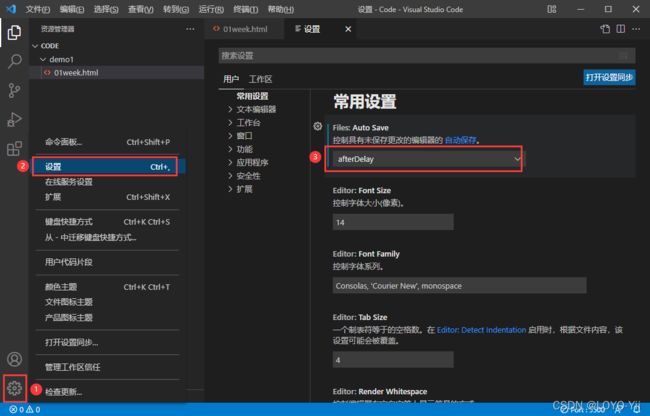Select 产品图标主题 menu entry
Screen dimensions: 650x416
tap(107, 317)
